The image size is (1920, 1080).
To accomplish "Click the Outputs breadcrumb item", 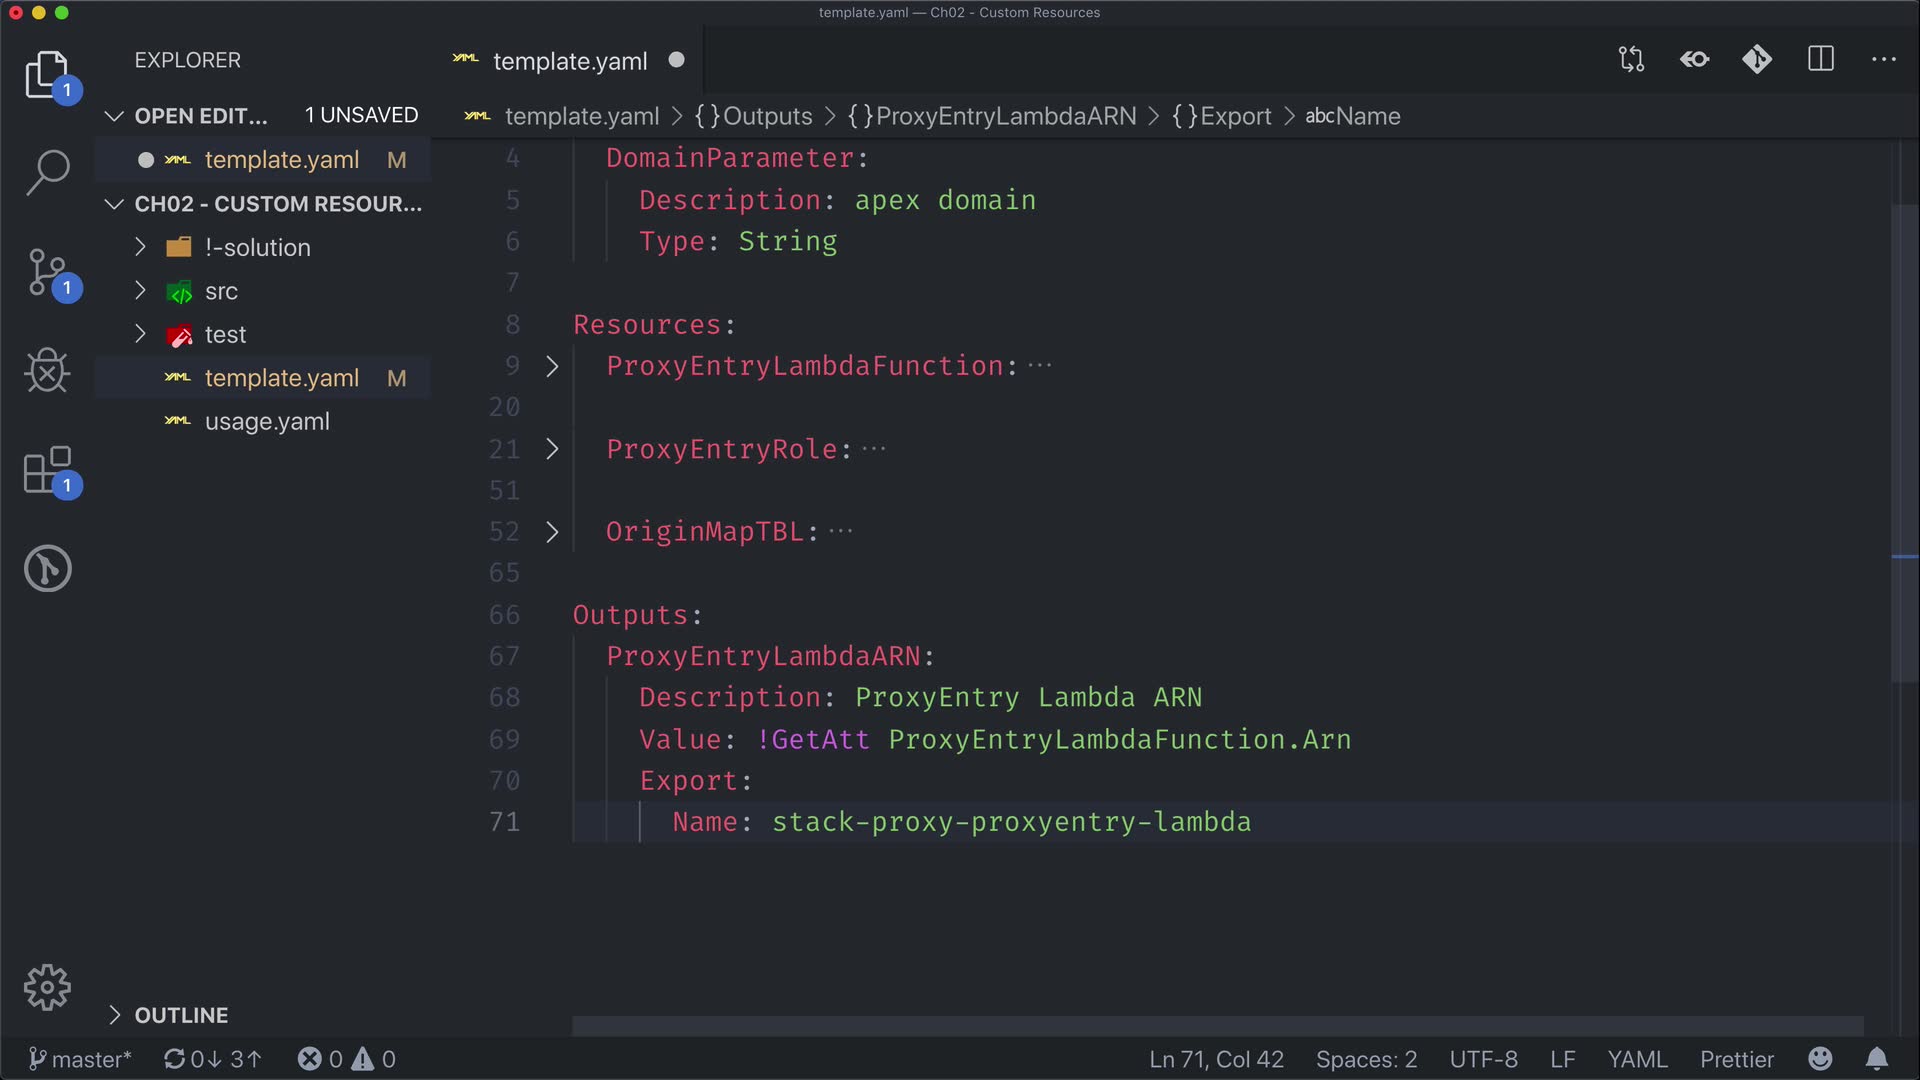I will point(767,116).
